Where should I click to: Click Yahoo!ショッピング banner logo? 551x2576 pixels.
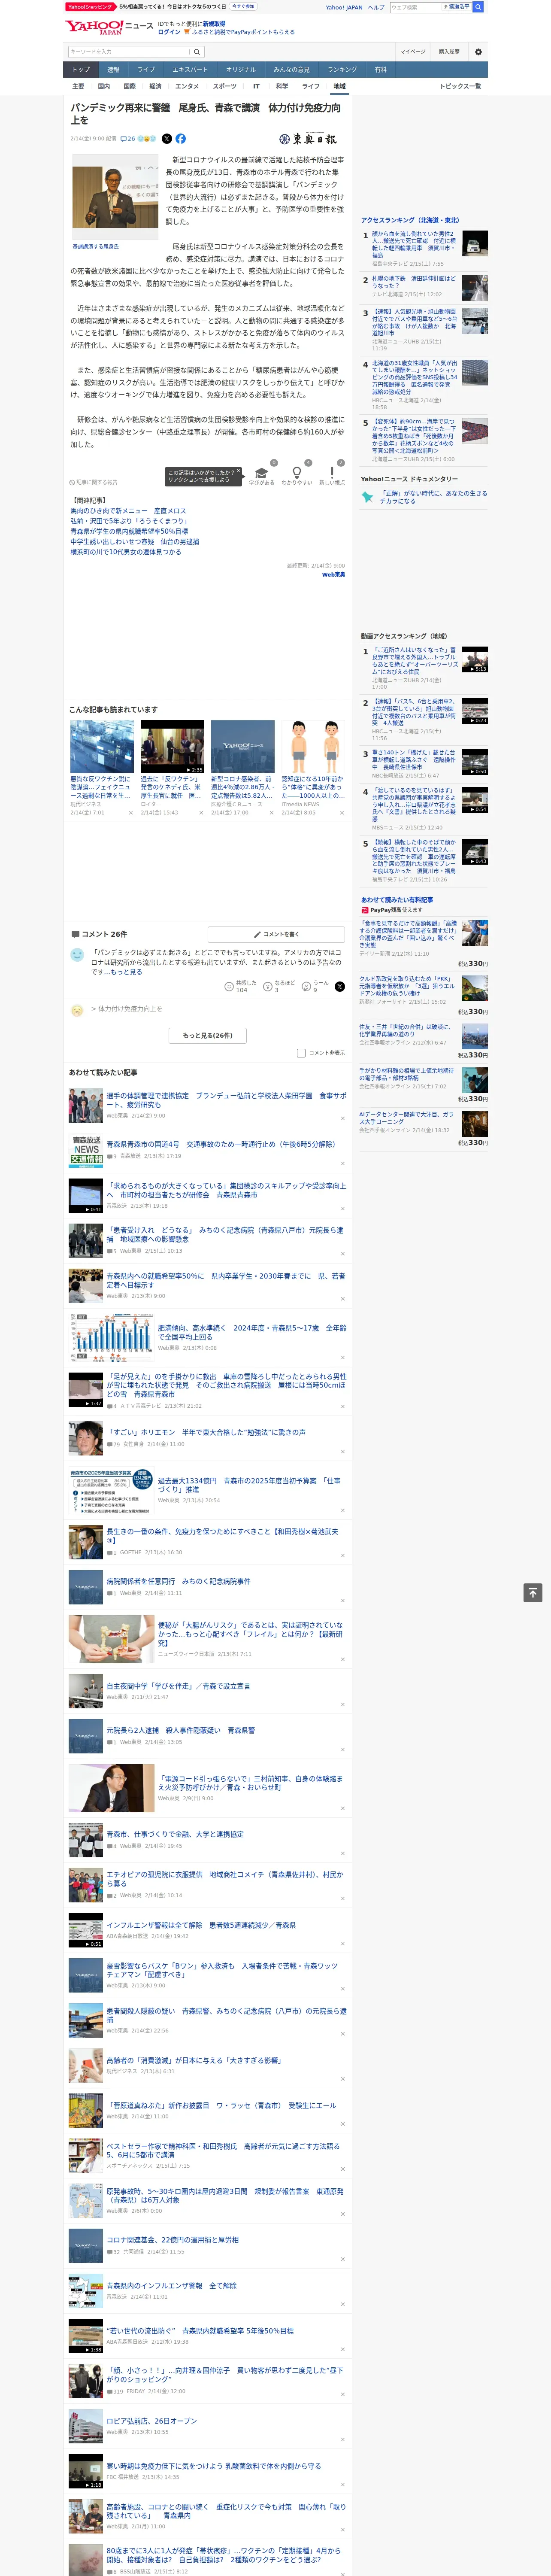[x=91, y=7]
